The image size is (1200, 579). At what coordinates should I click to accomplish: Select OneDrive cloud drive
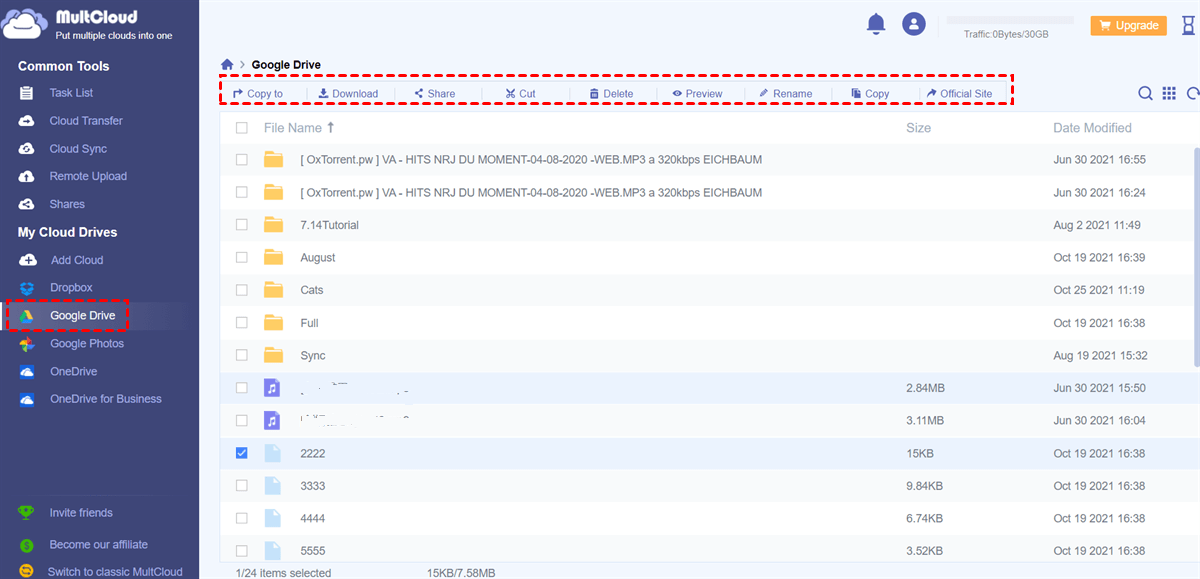tap(73, 372)
